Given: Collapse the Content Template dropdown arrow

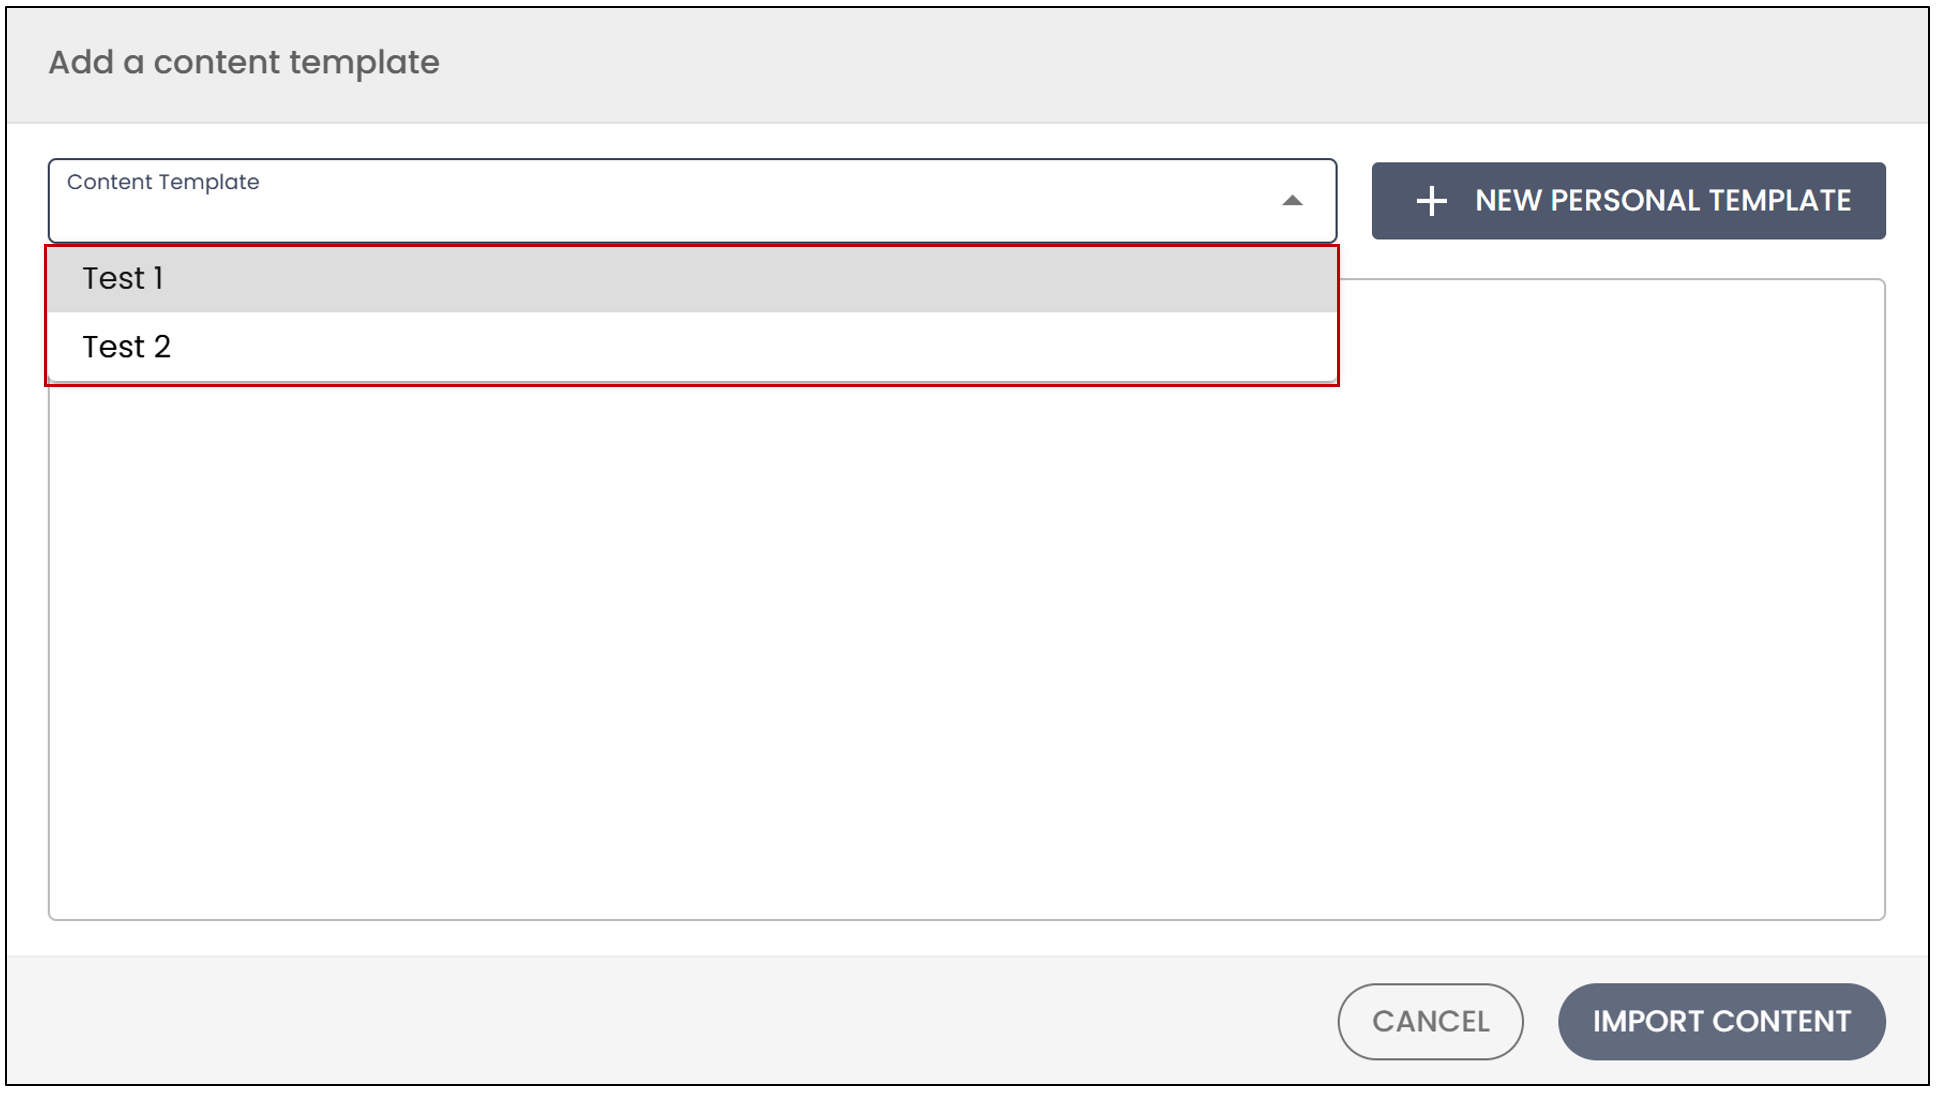Looking at the screenshot, I should pos(1292,201).
